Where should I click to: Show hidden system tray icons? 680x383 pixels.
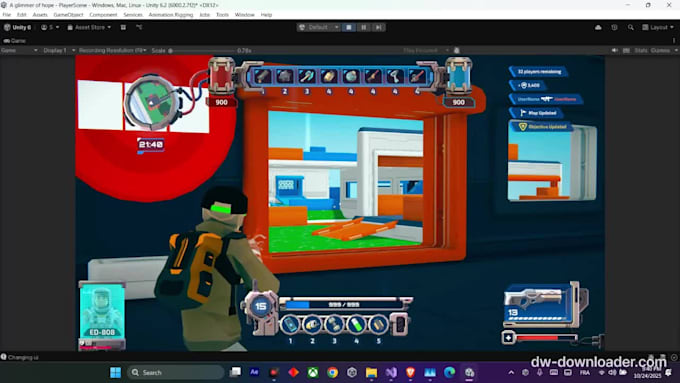[511, 373]
